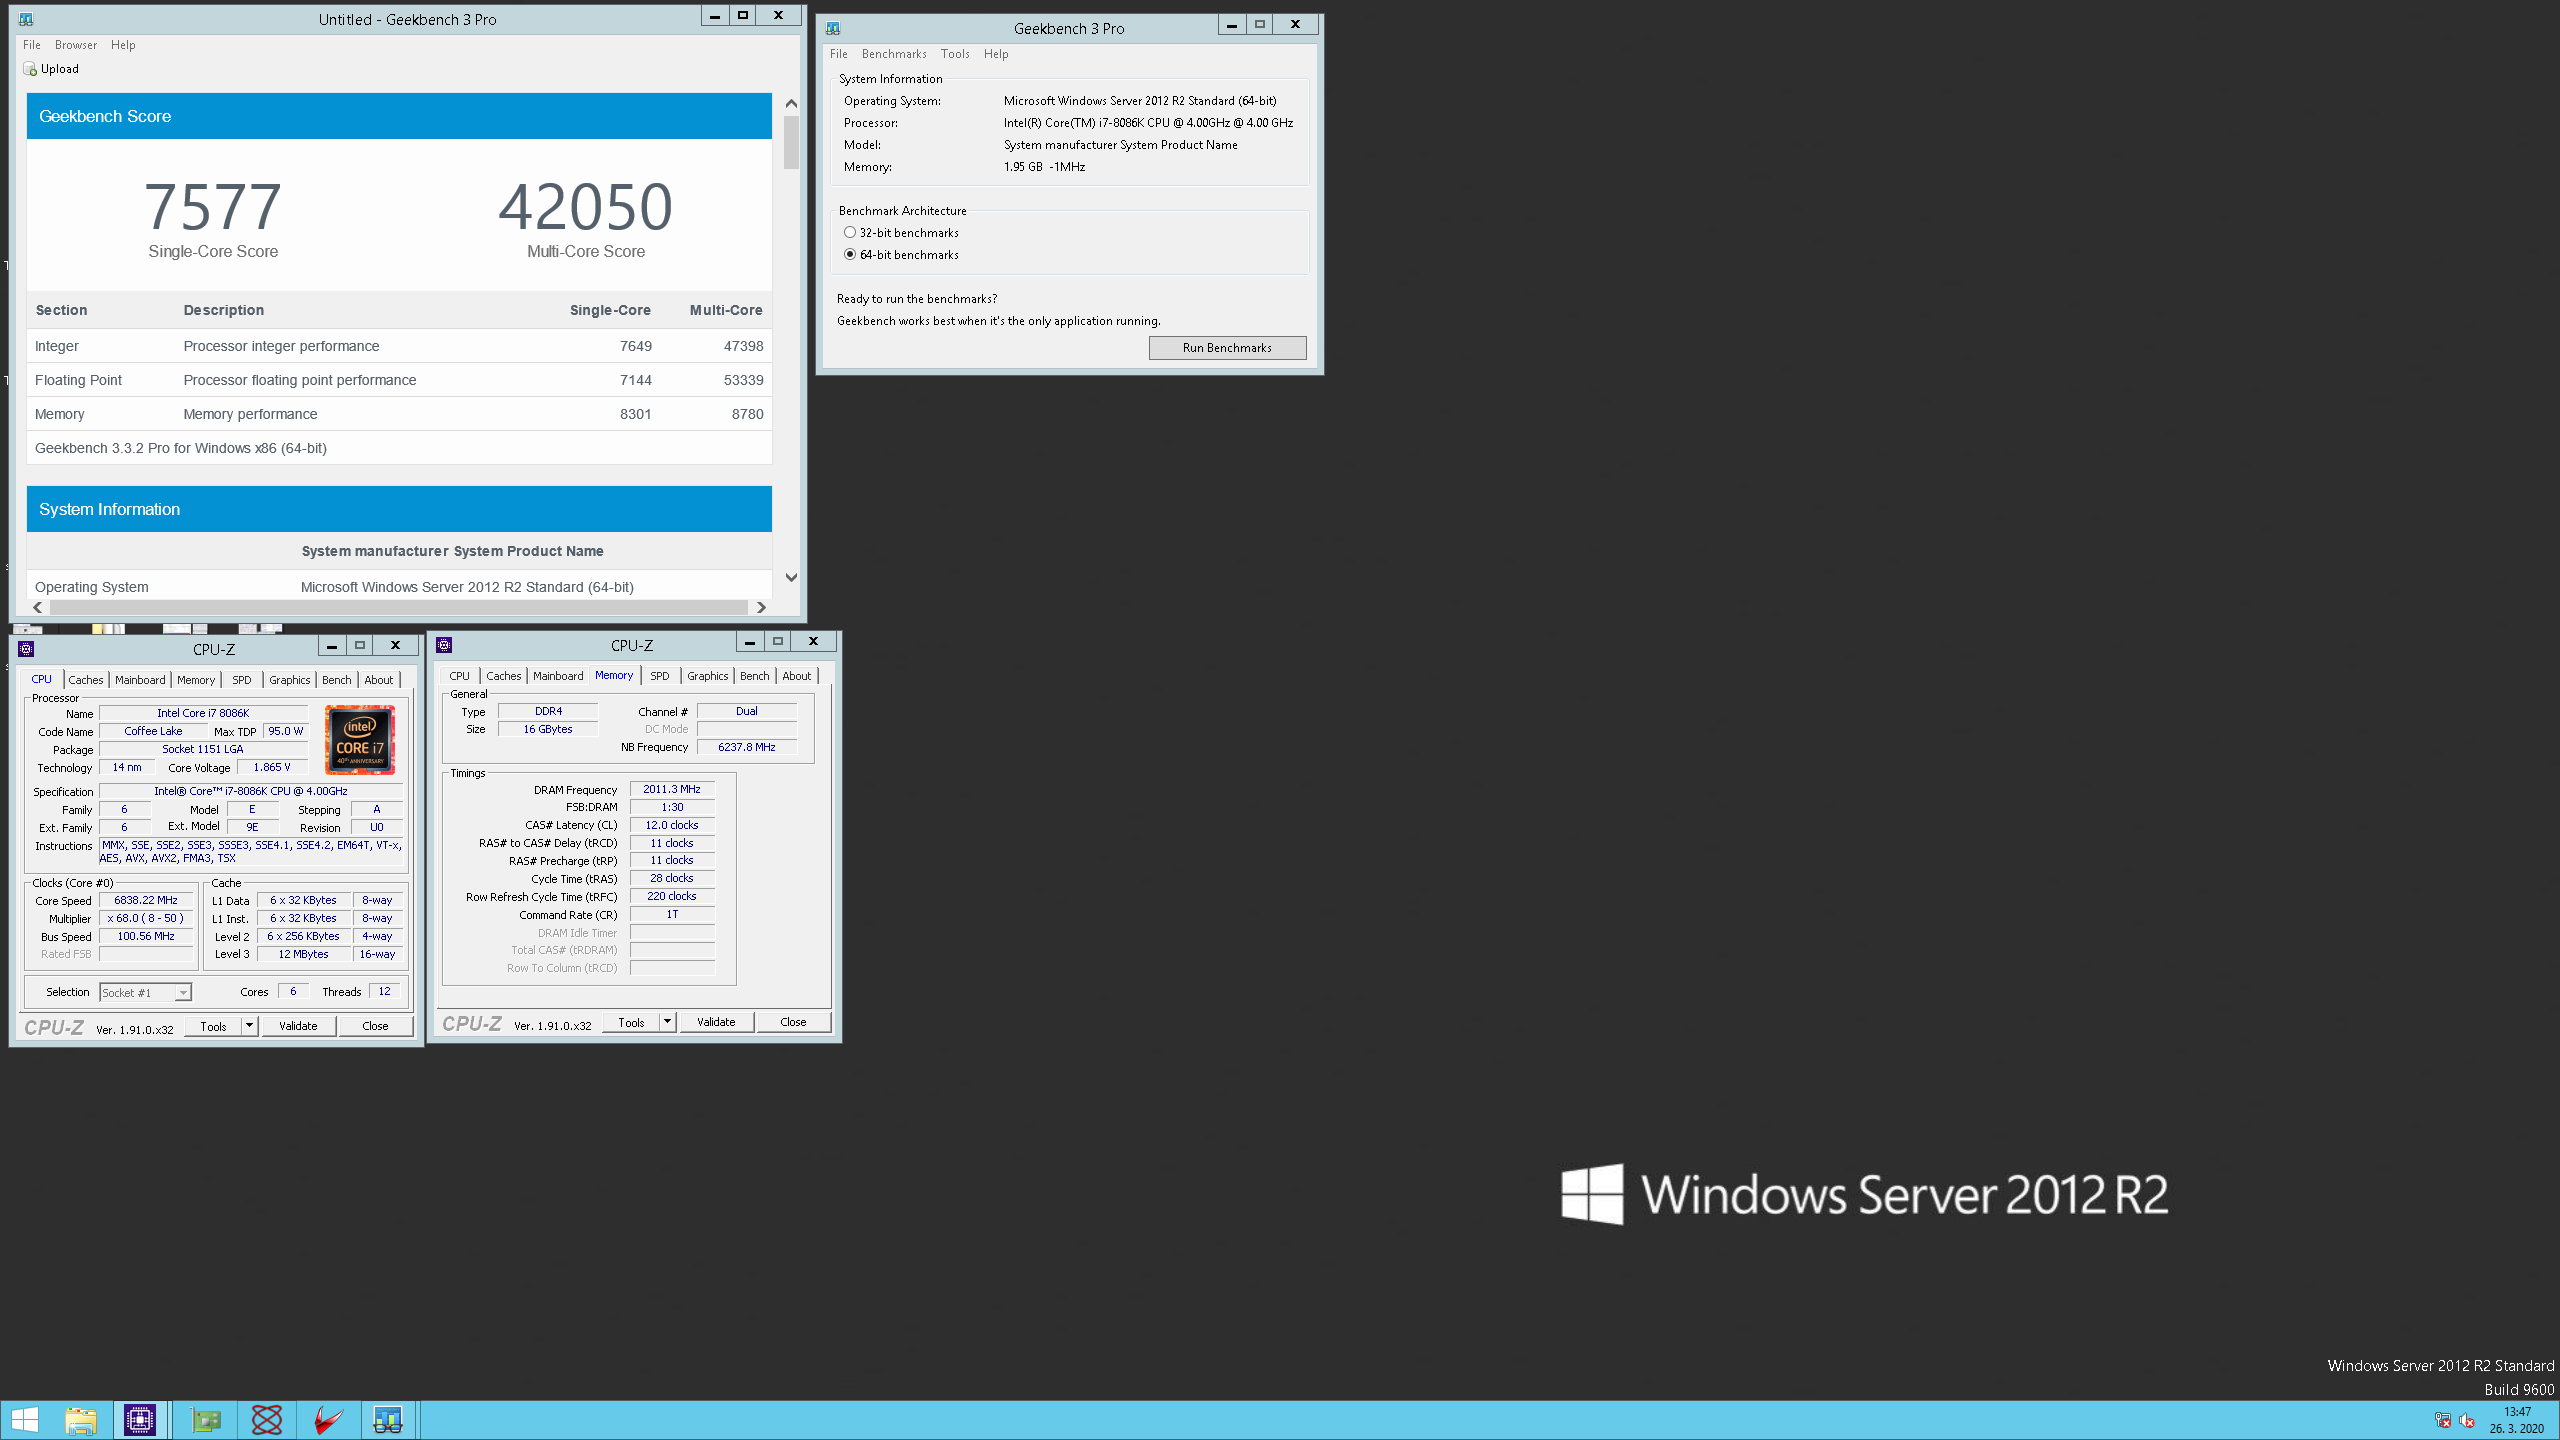The height and width of the screenshot is (1440, 2560).
Task: Click the DRAM Frequency value 2011.3 MHz
Action: click(672, 790)
